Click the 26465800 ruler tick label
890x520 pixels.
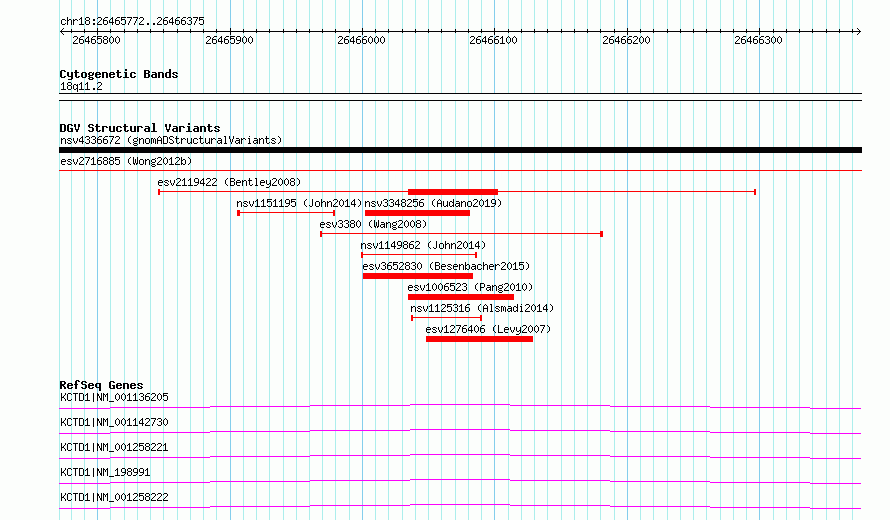tap(96, 40)
